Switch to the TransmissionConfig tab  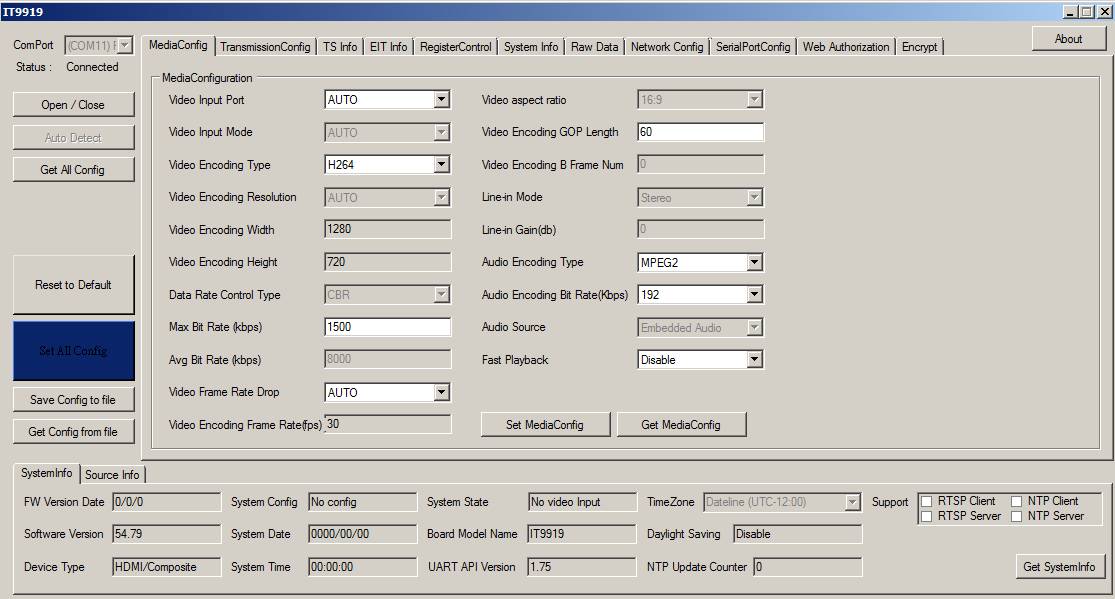point(265,47)
